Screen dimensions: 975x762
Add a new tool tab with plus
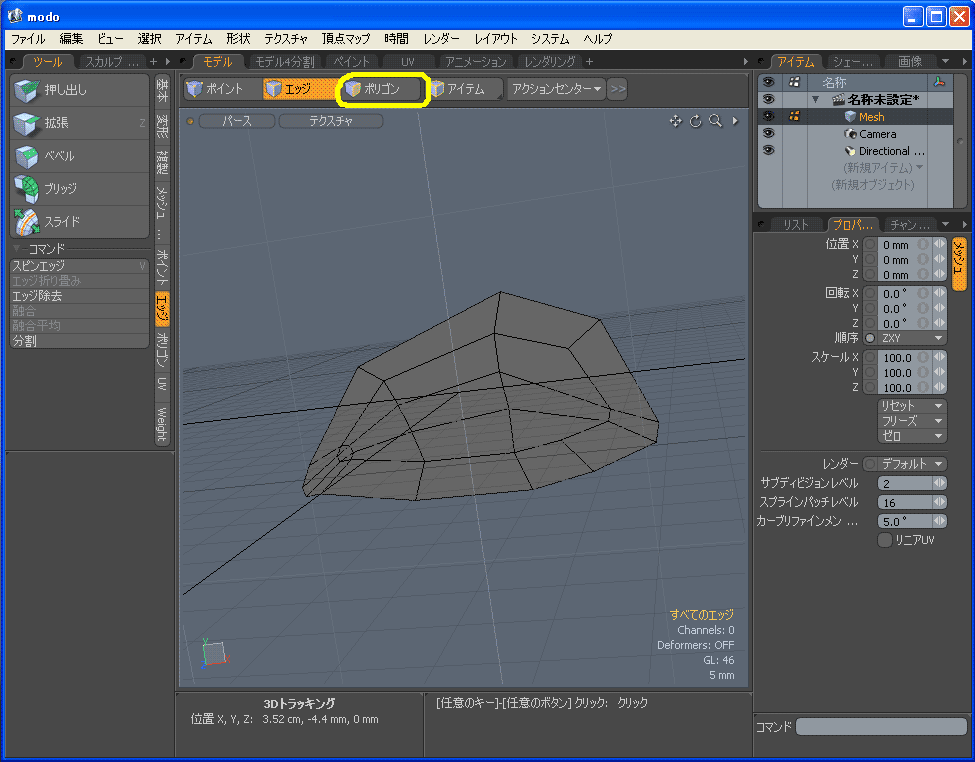point(153,62)
